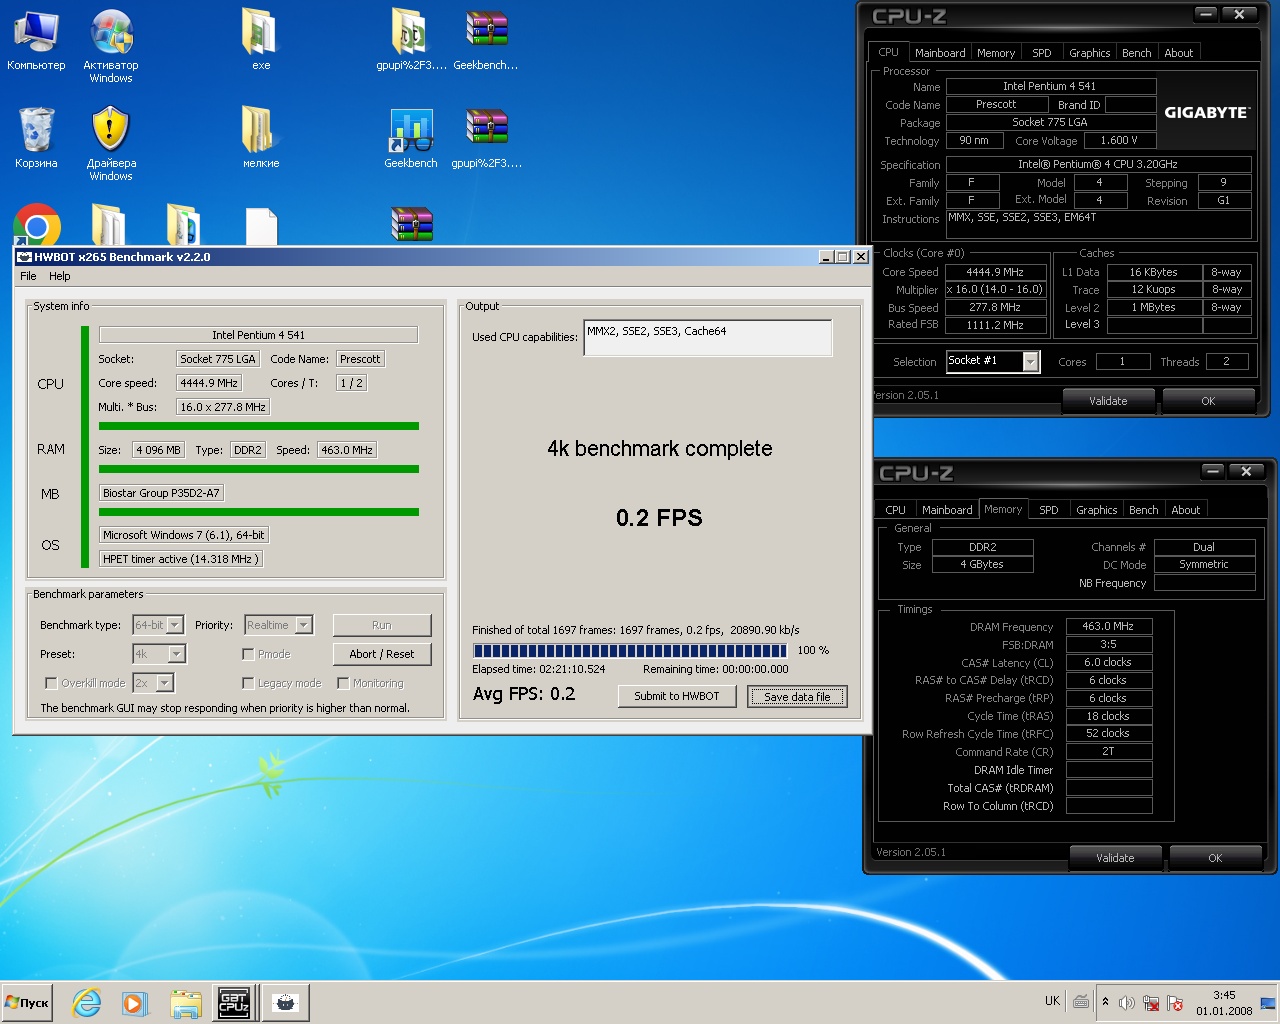Click the Core Speed value 4444.9 MHz in CPU-Z

[x=995, y=272]
